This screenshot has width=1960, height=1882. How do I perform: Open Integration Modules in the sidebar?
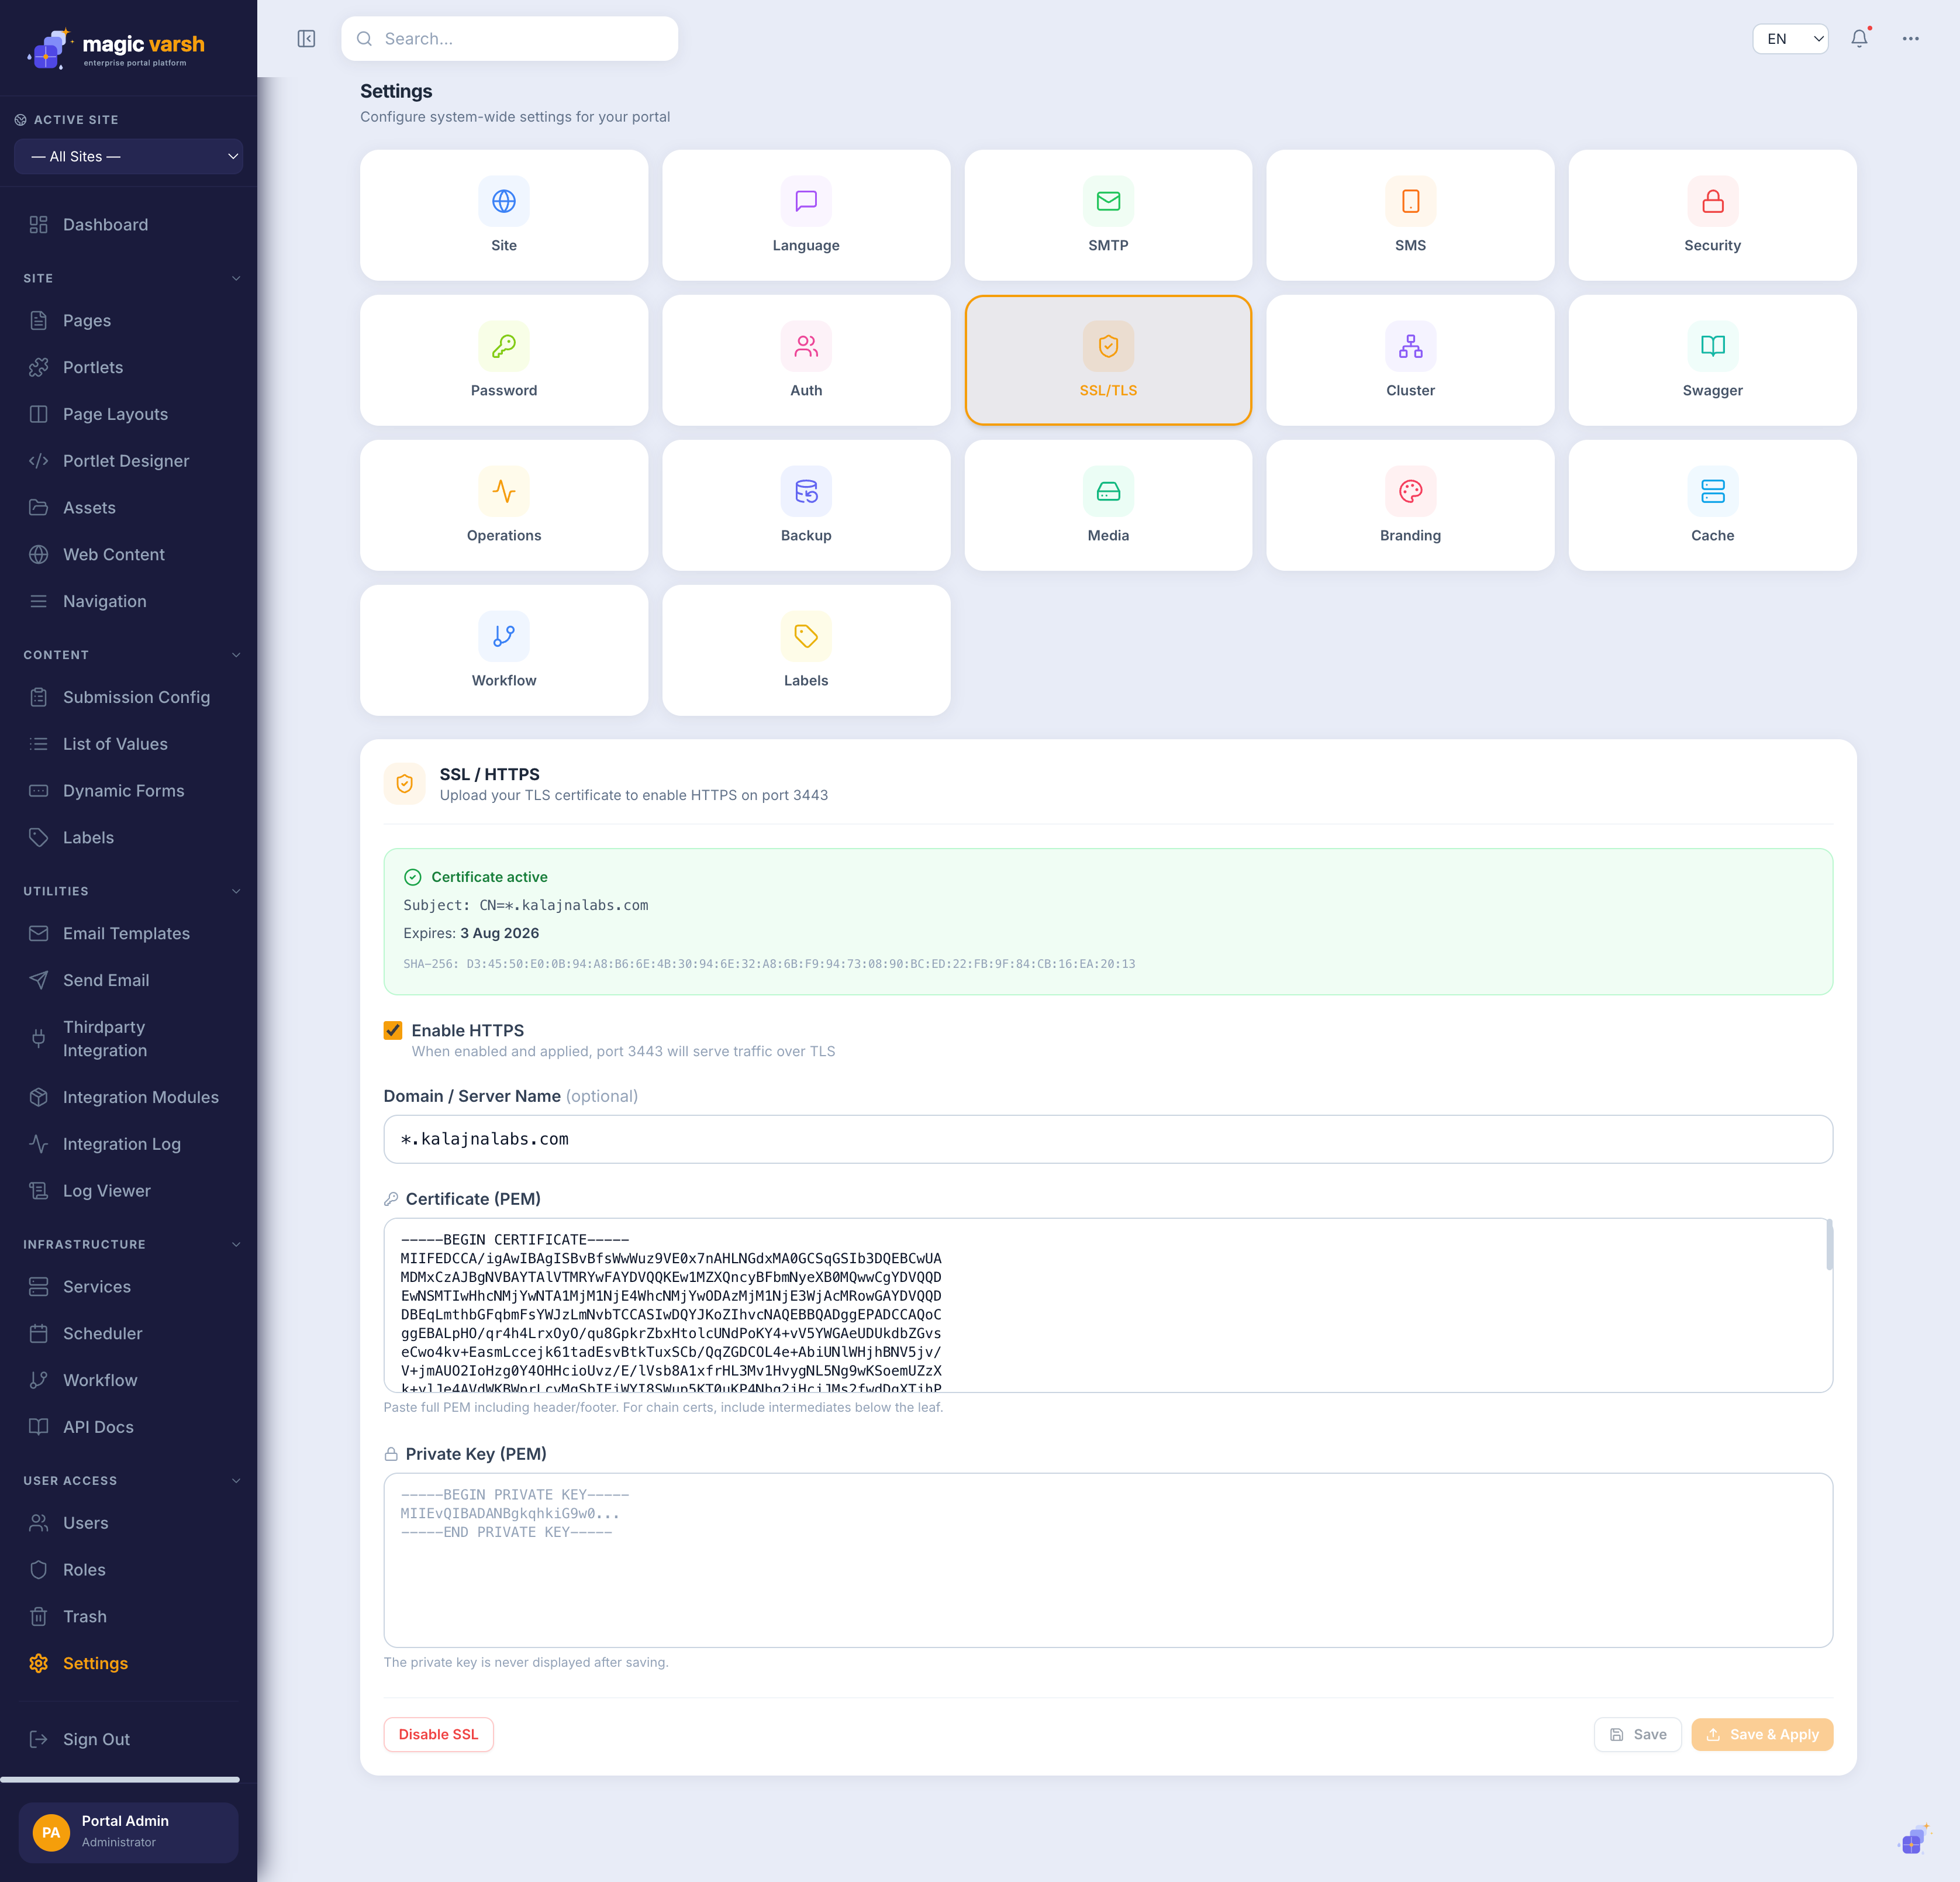pos(128,1097)
